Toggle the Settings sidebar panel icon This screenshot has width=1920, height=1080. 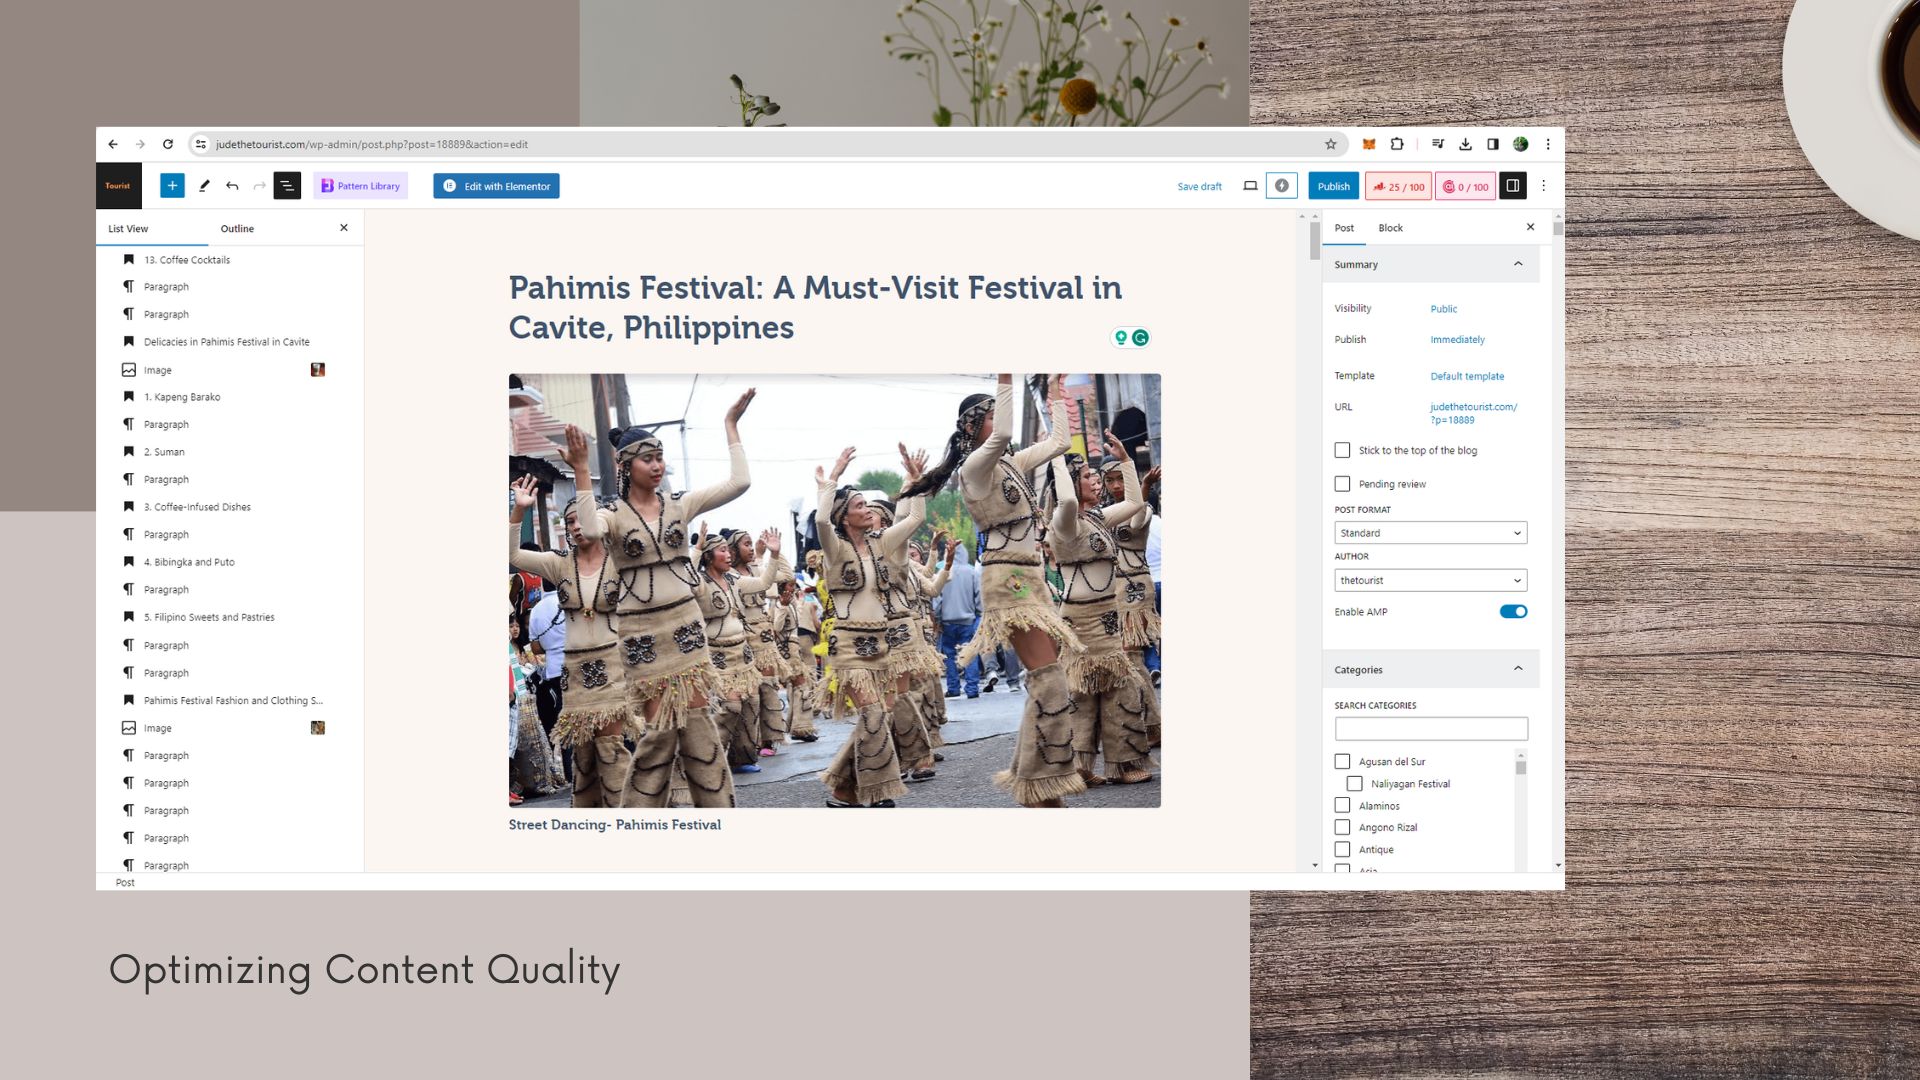[x=1512, y=186]
